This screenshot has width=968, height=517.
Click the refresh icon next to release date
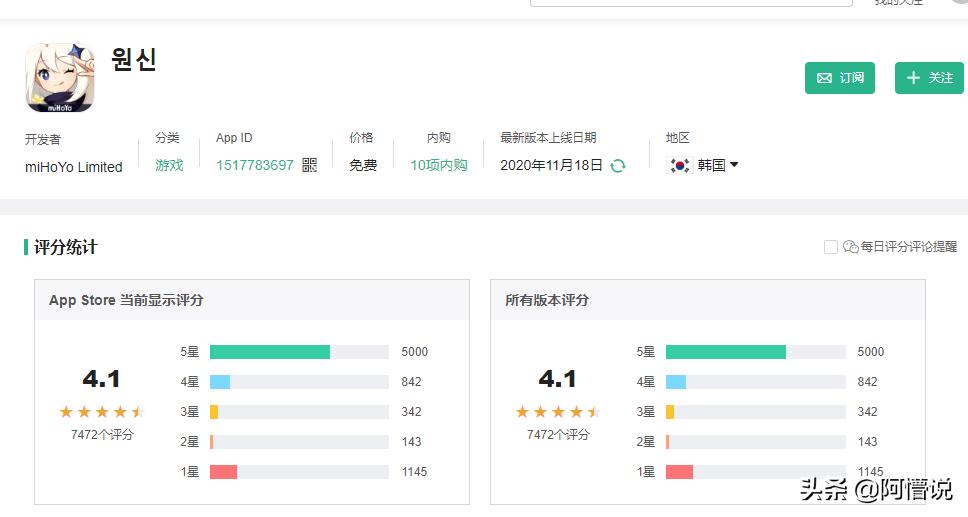(x=617, y=166)
